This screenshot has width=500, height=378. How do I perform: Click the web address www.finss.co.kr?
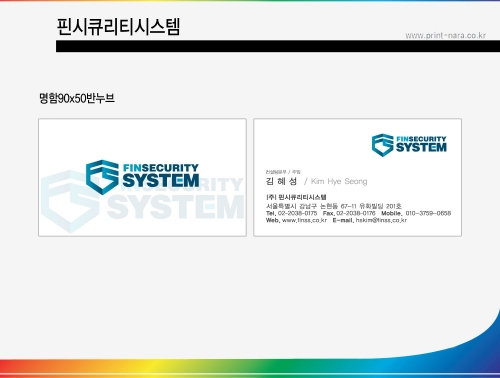304,220
